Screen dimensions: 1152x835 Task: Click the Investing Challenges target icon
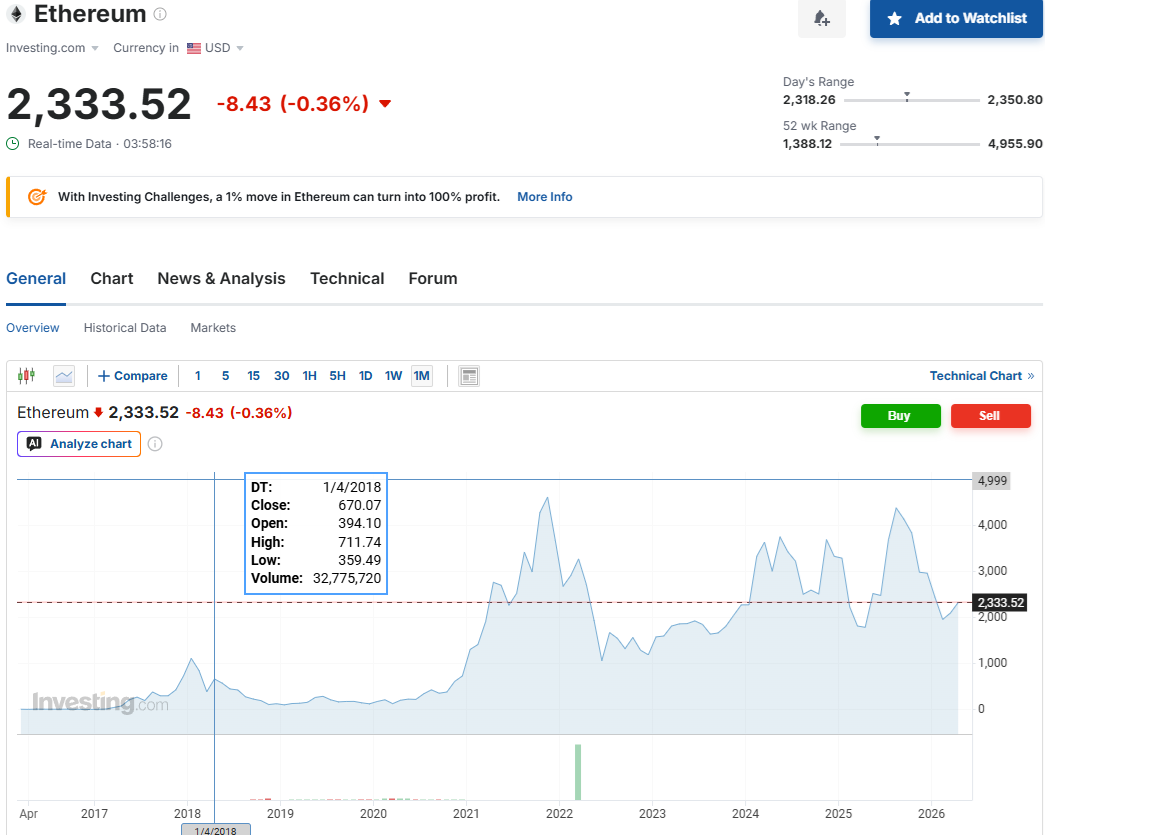pos(37,197)
